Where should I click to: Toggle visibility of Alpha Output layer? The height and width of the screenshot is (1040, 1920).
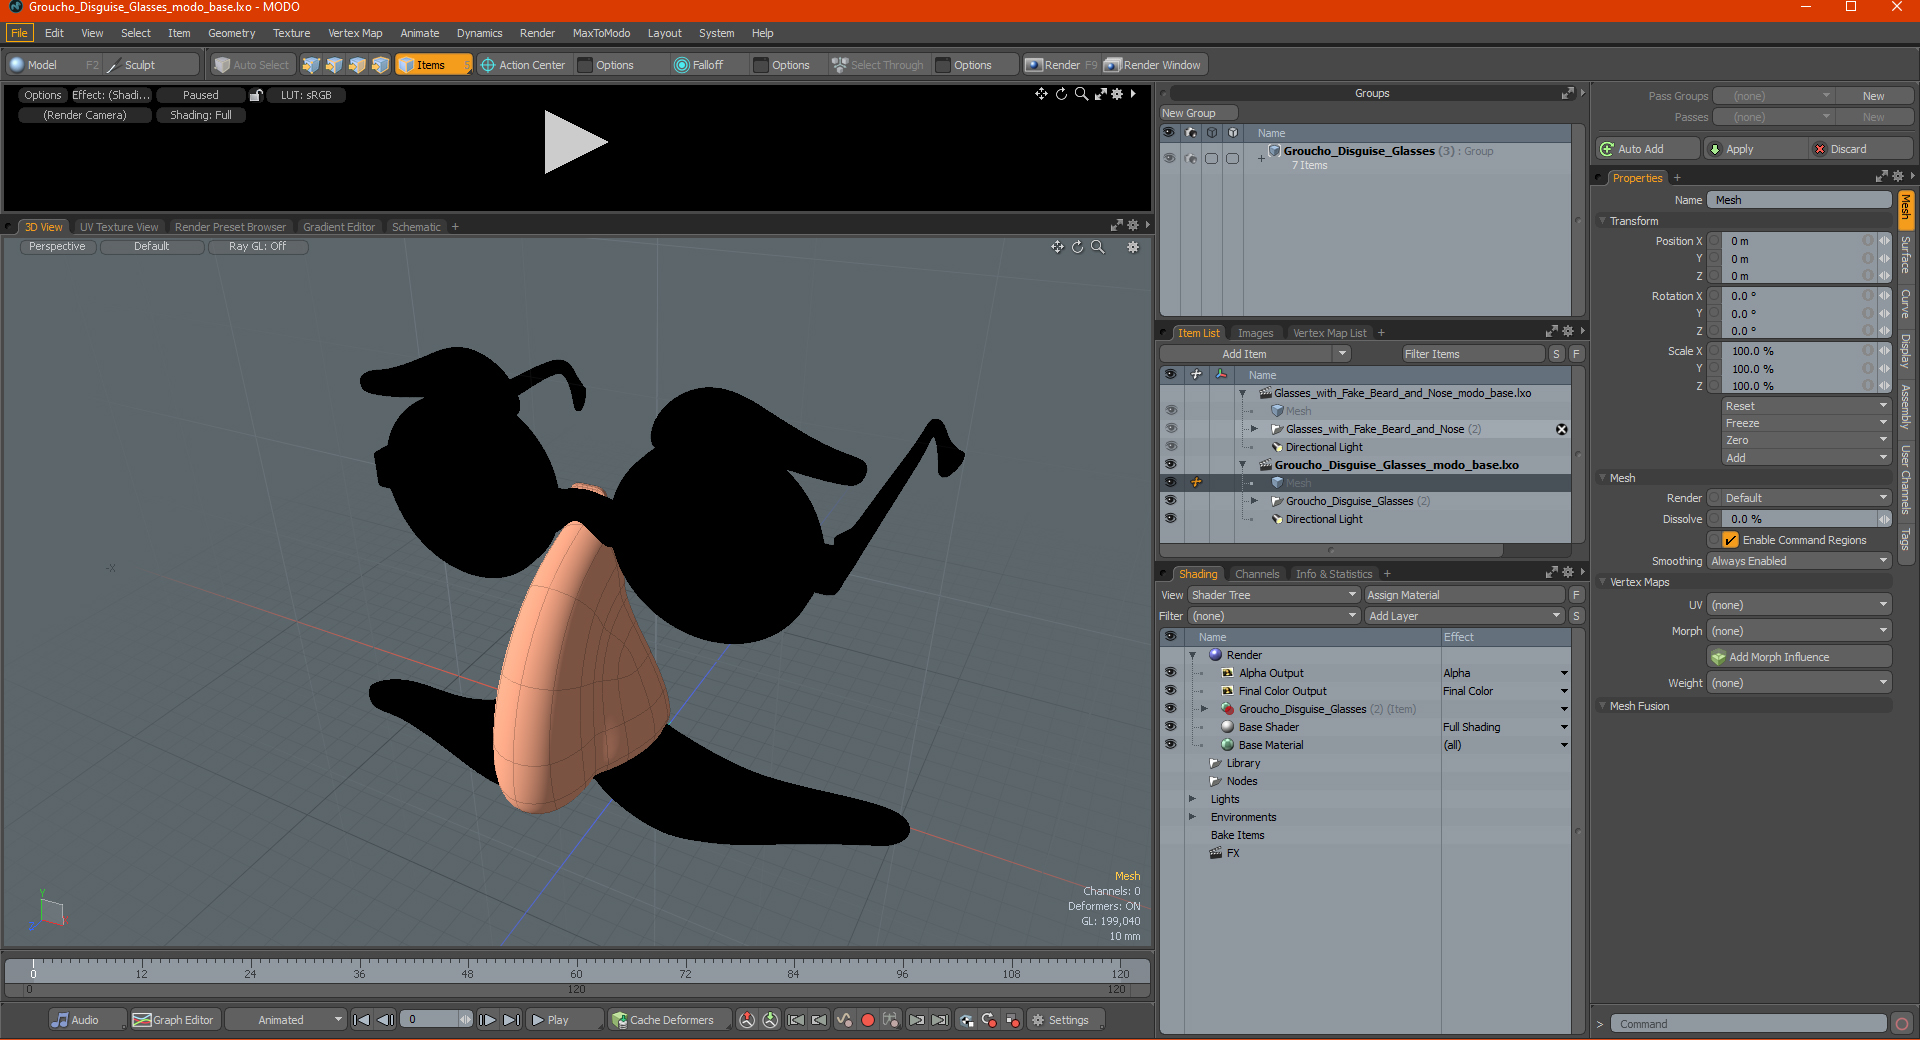click(1170, 673)
